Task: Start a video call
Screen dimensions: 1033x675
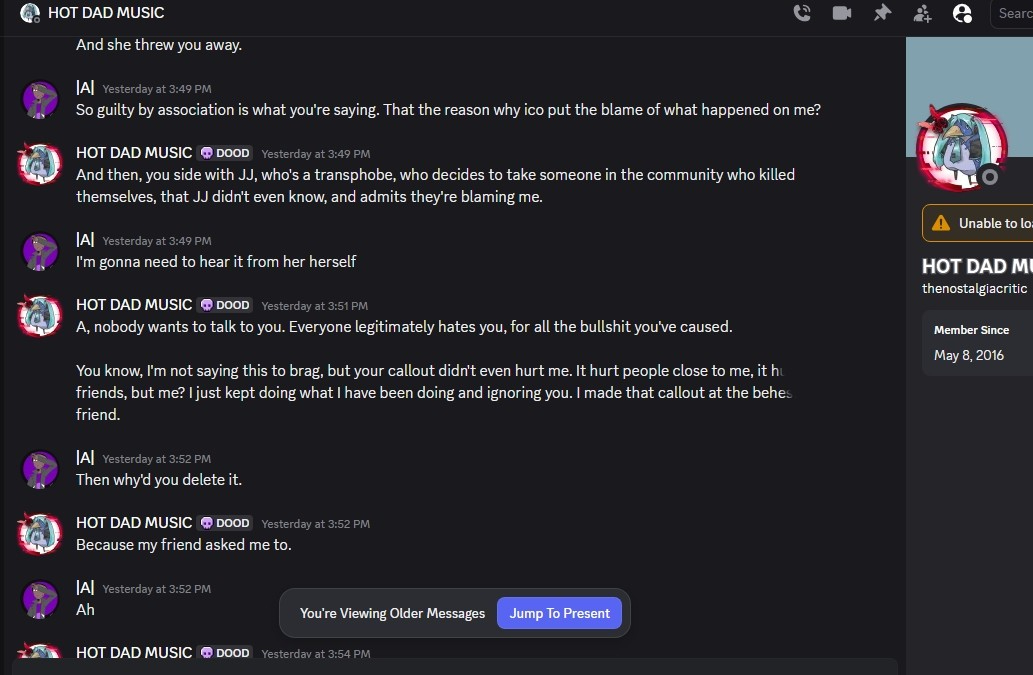Action: point(842,13)
